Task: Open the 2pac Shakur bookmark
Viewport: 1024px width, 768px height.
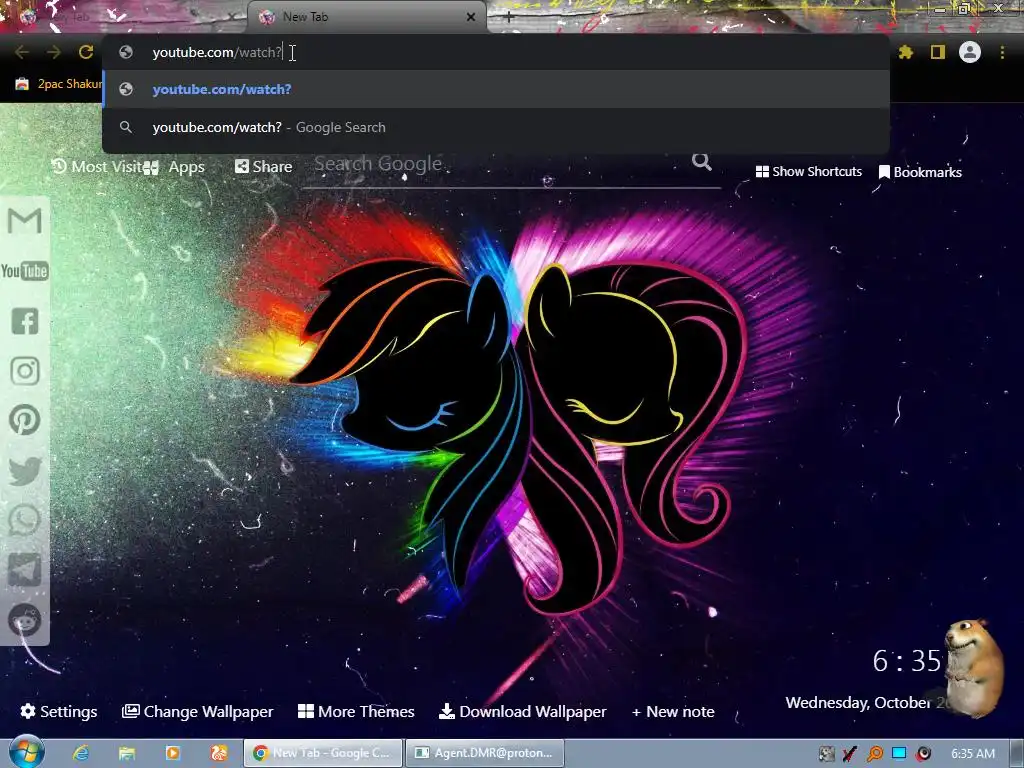Action: pos(59,84)
